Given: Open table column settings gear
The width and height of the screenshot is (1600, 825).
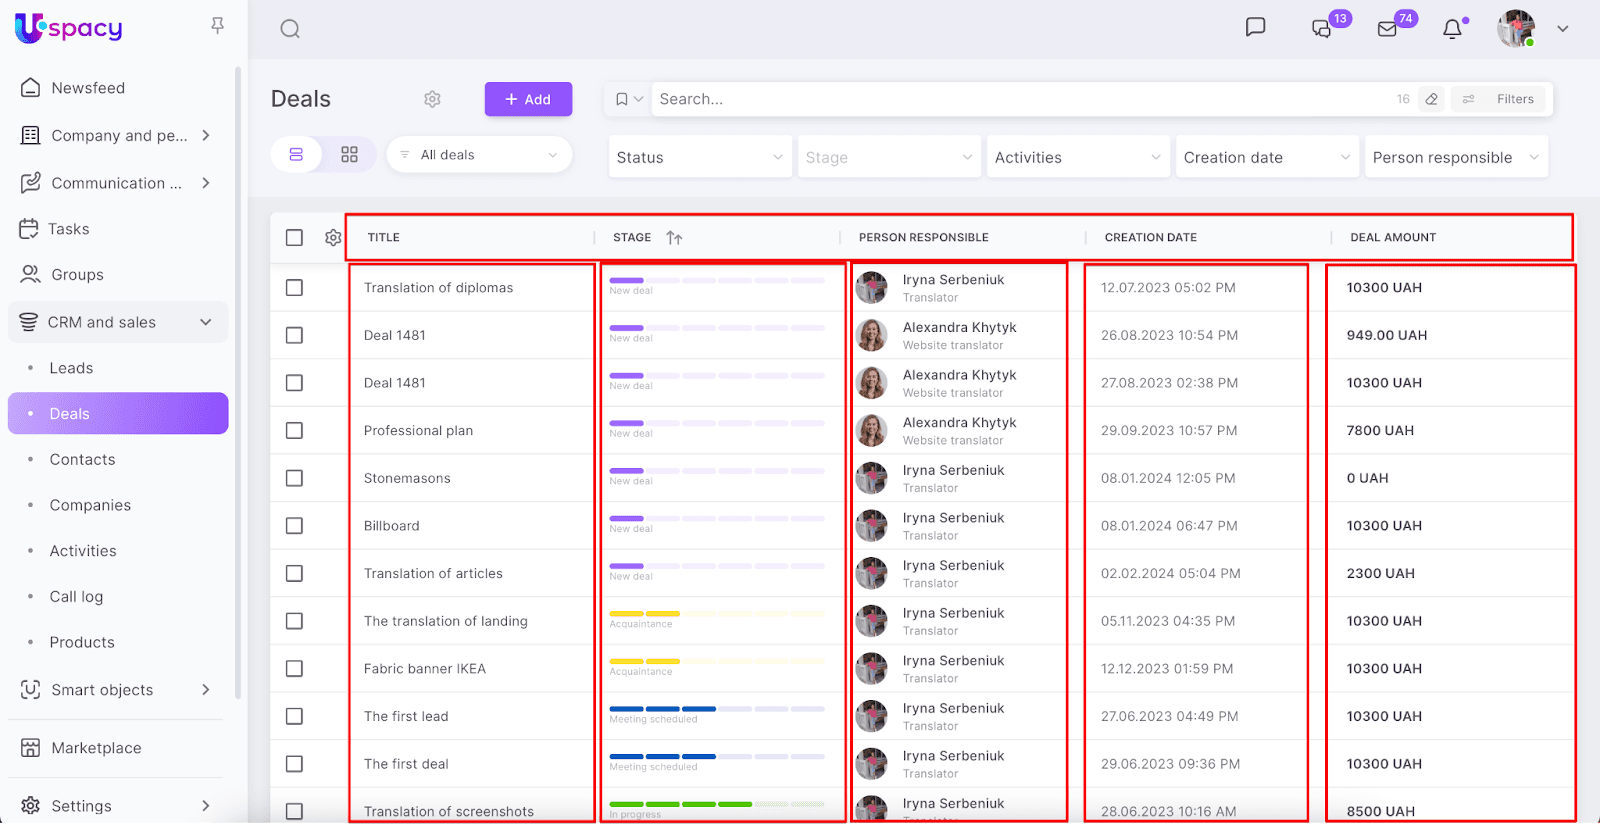Looking at the screenshot, I should click(x=333, y=238).
